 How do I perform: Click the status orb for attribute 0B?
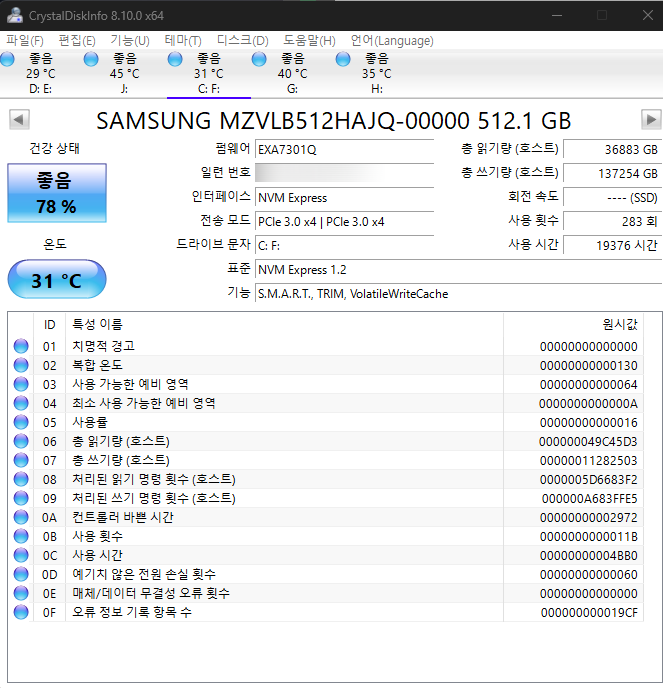(x=21, y=536)
